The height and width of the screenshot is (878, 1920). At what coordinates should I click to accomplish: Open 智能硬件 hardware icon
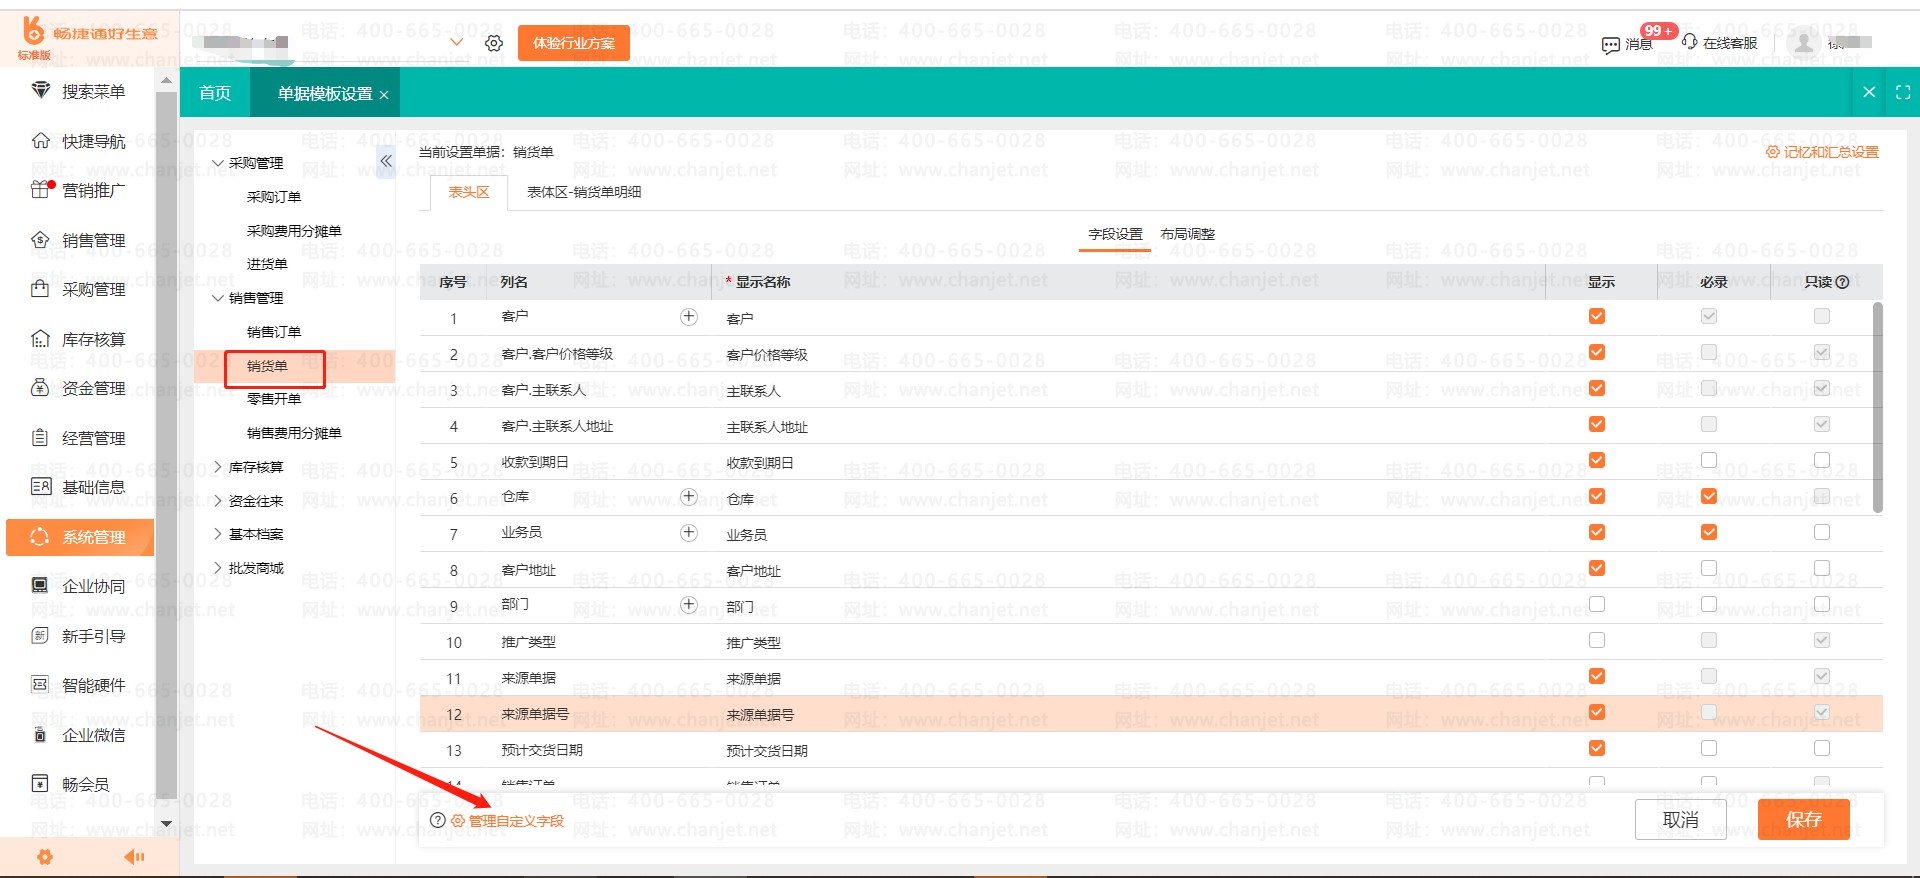pyautogui.click(x=40, y=685)
